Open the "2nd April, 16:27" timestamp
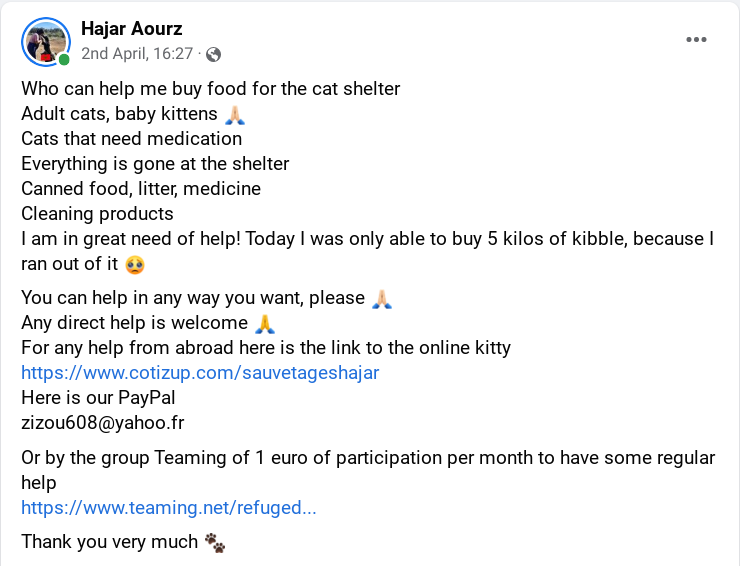Image resolution: width=740 pixels, height=566 pixels. [x=137, y=53]
